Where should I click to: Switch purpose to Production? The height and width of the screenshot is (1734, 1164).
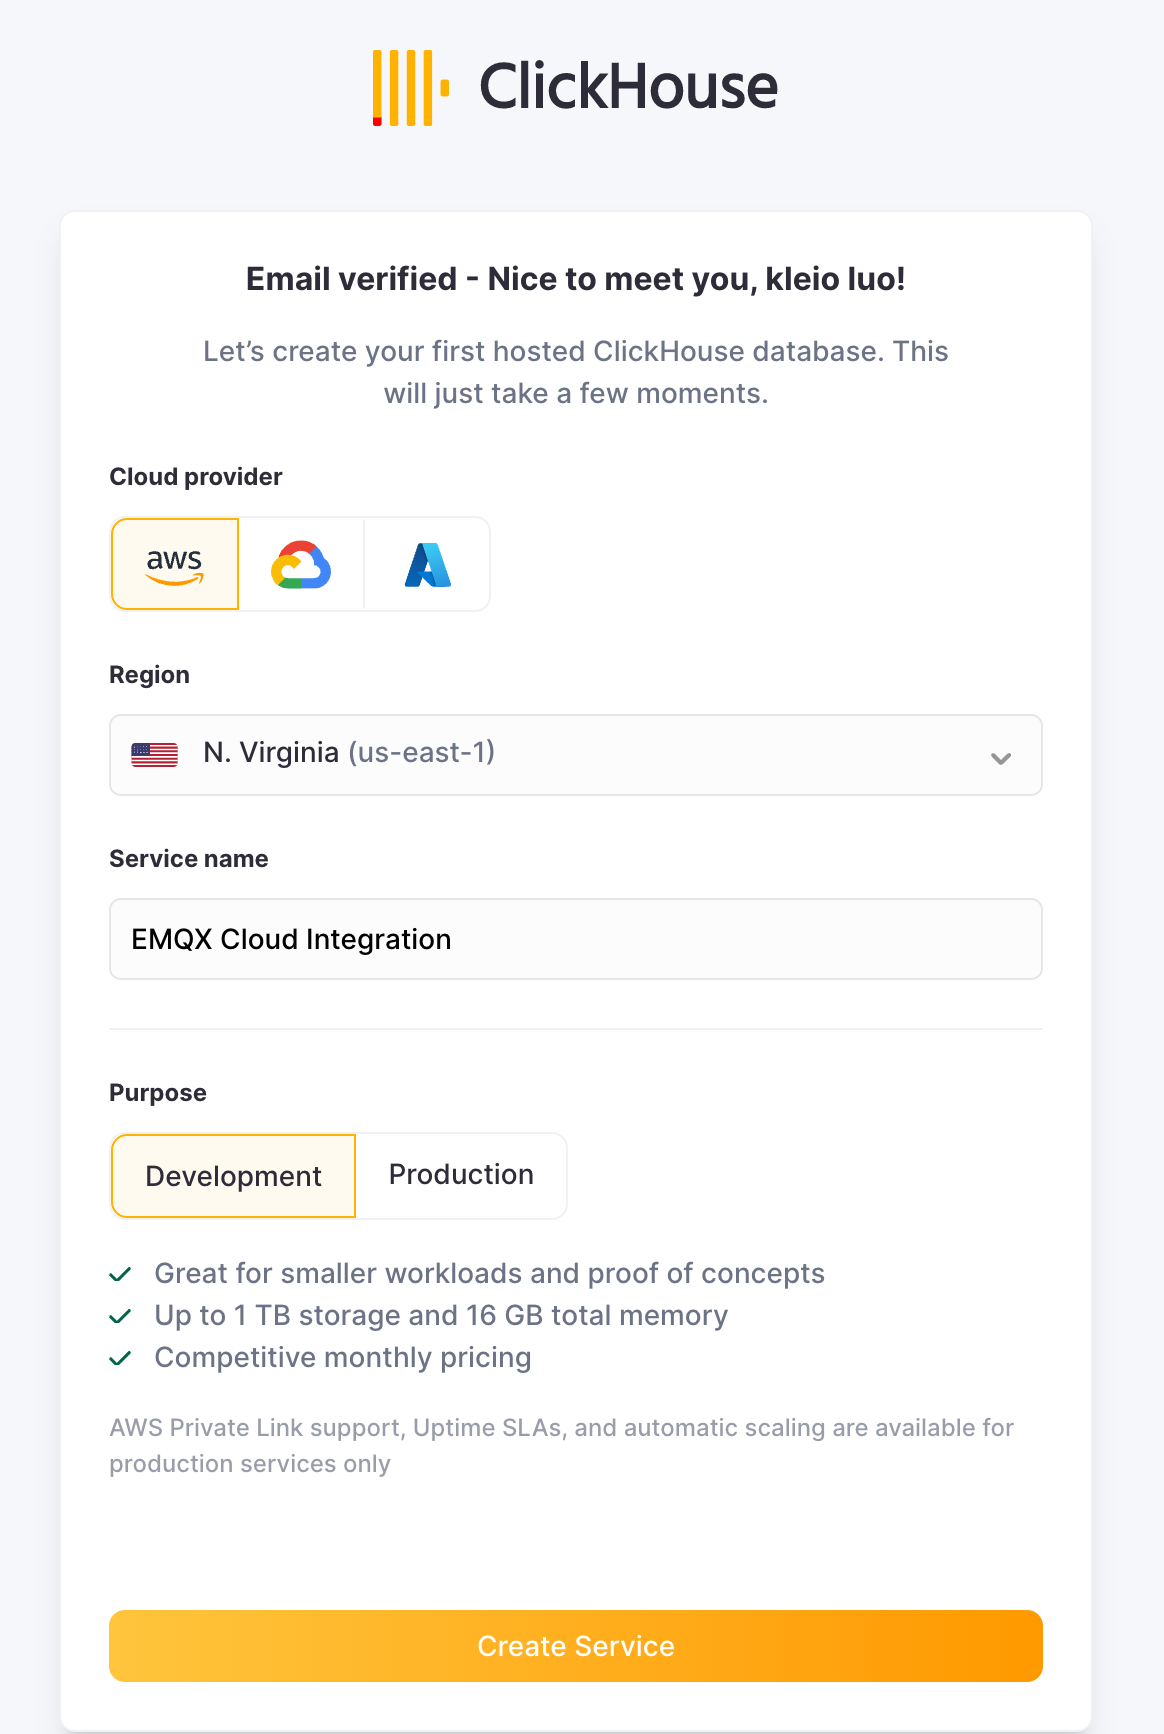pyautogui.click(x=461, y=1175)
